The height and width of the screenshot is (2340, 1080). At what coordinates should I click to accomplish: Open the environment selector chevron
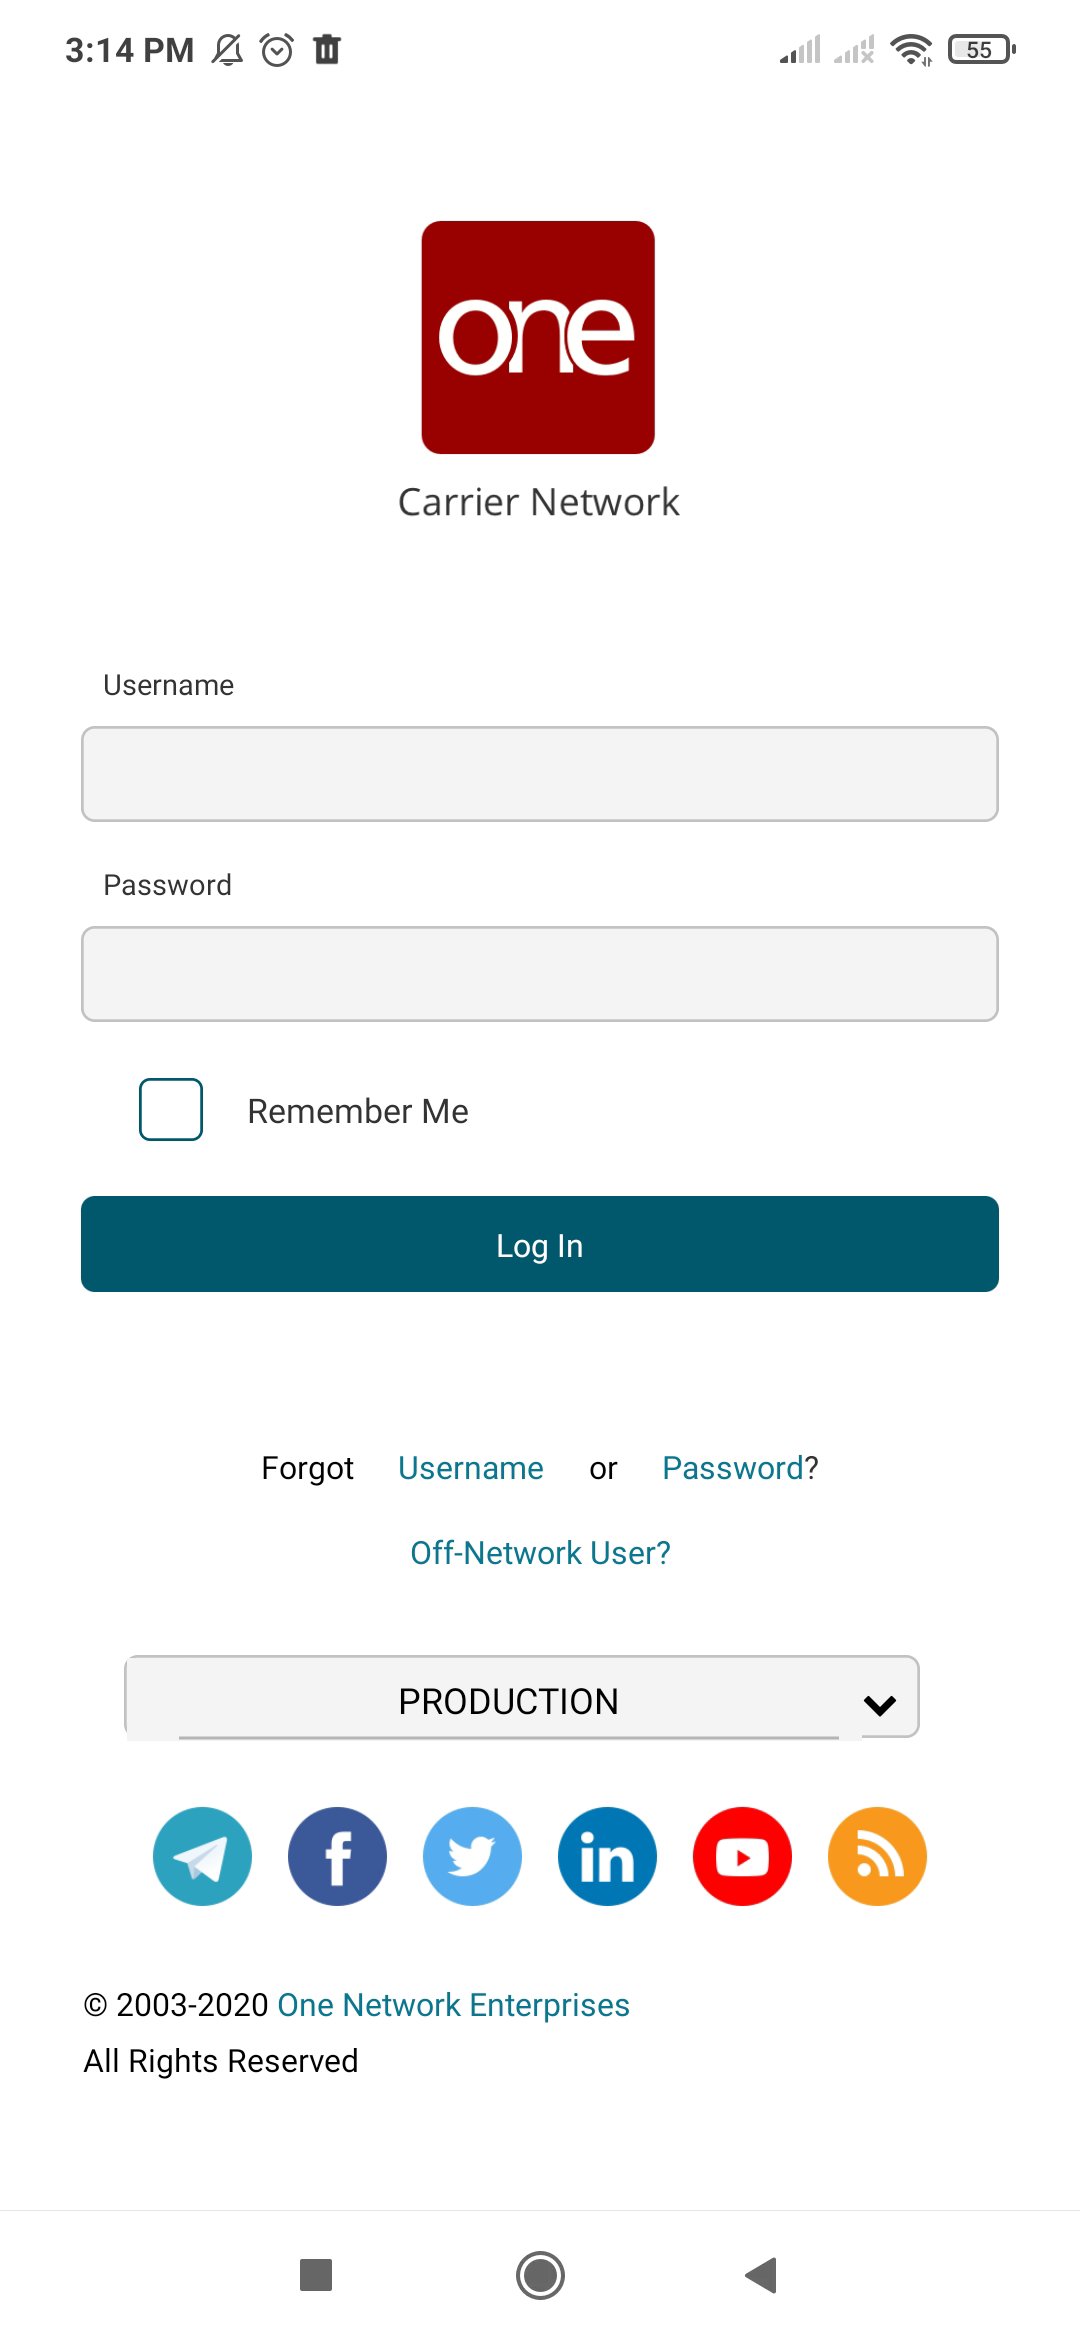(879, 1700)
